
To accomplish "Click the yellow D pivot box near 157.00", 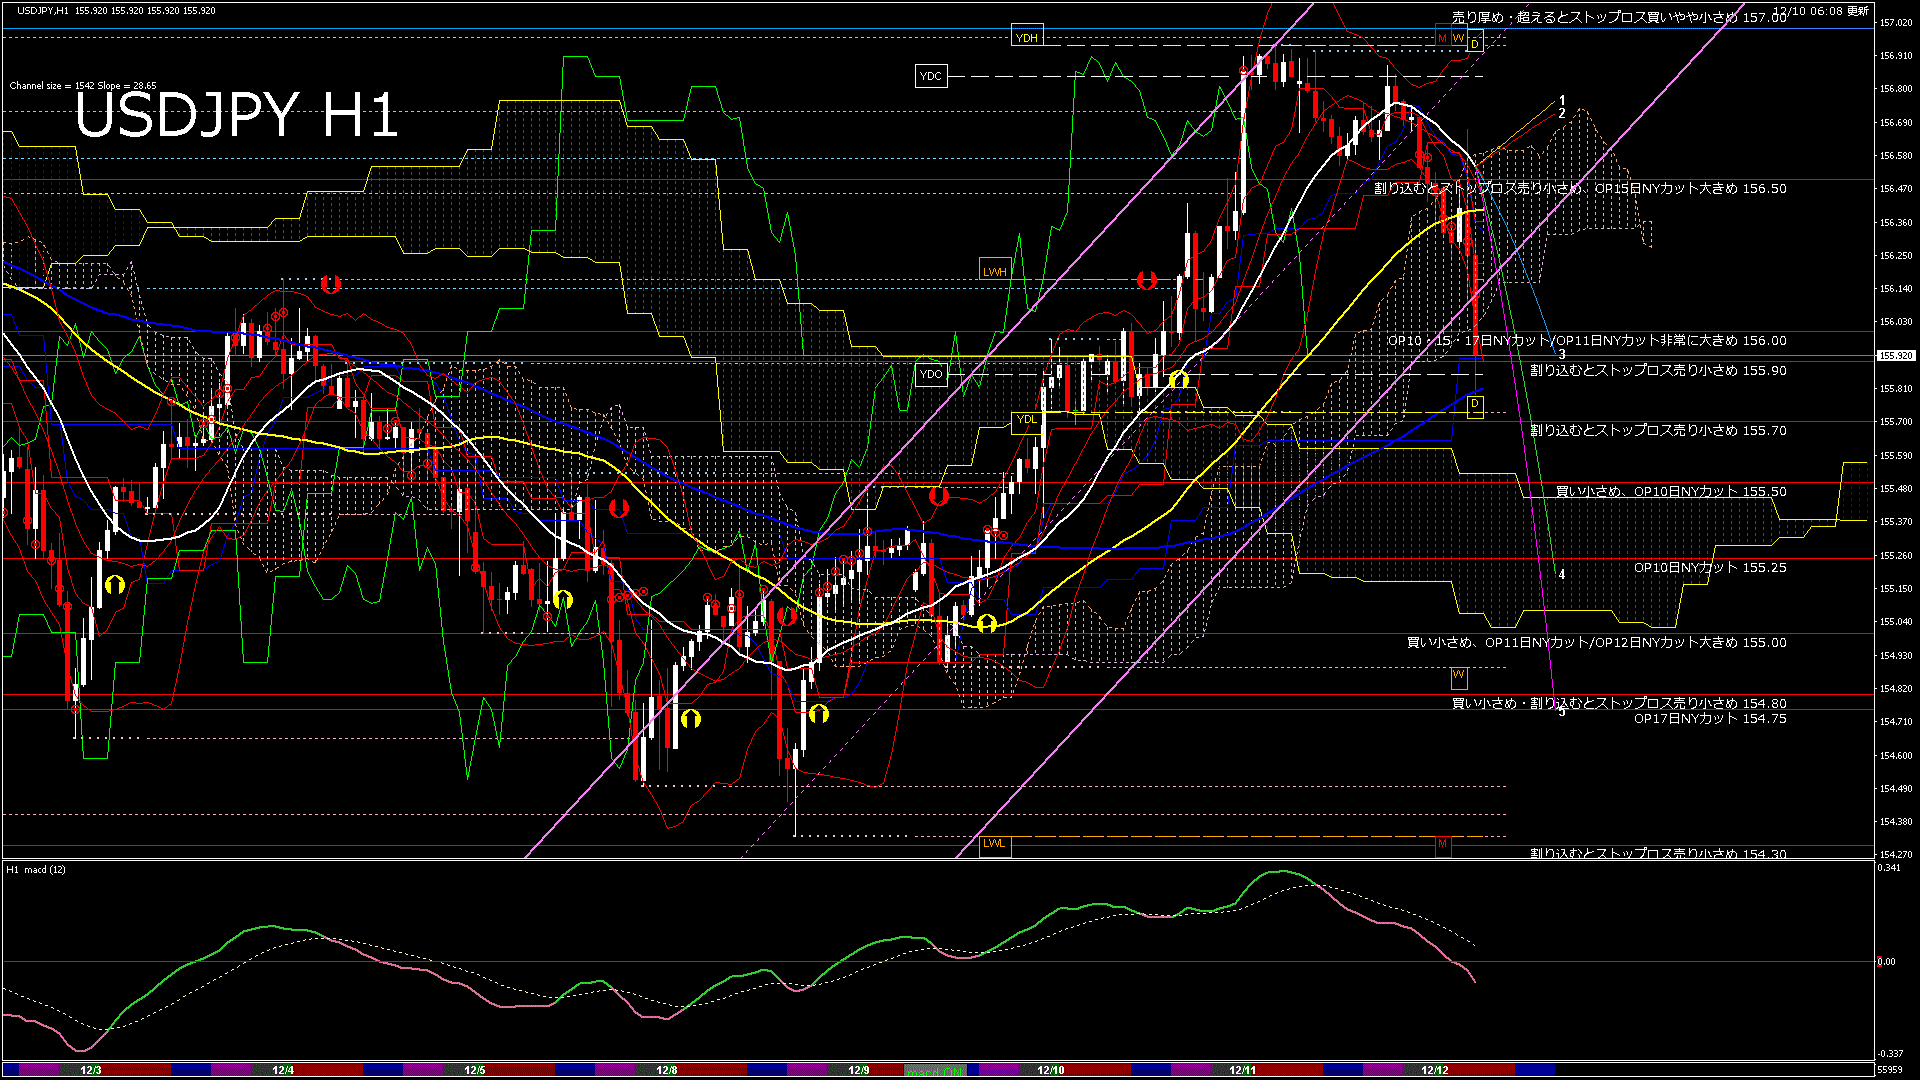I will [1475, 43].
